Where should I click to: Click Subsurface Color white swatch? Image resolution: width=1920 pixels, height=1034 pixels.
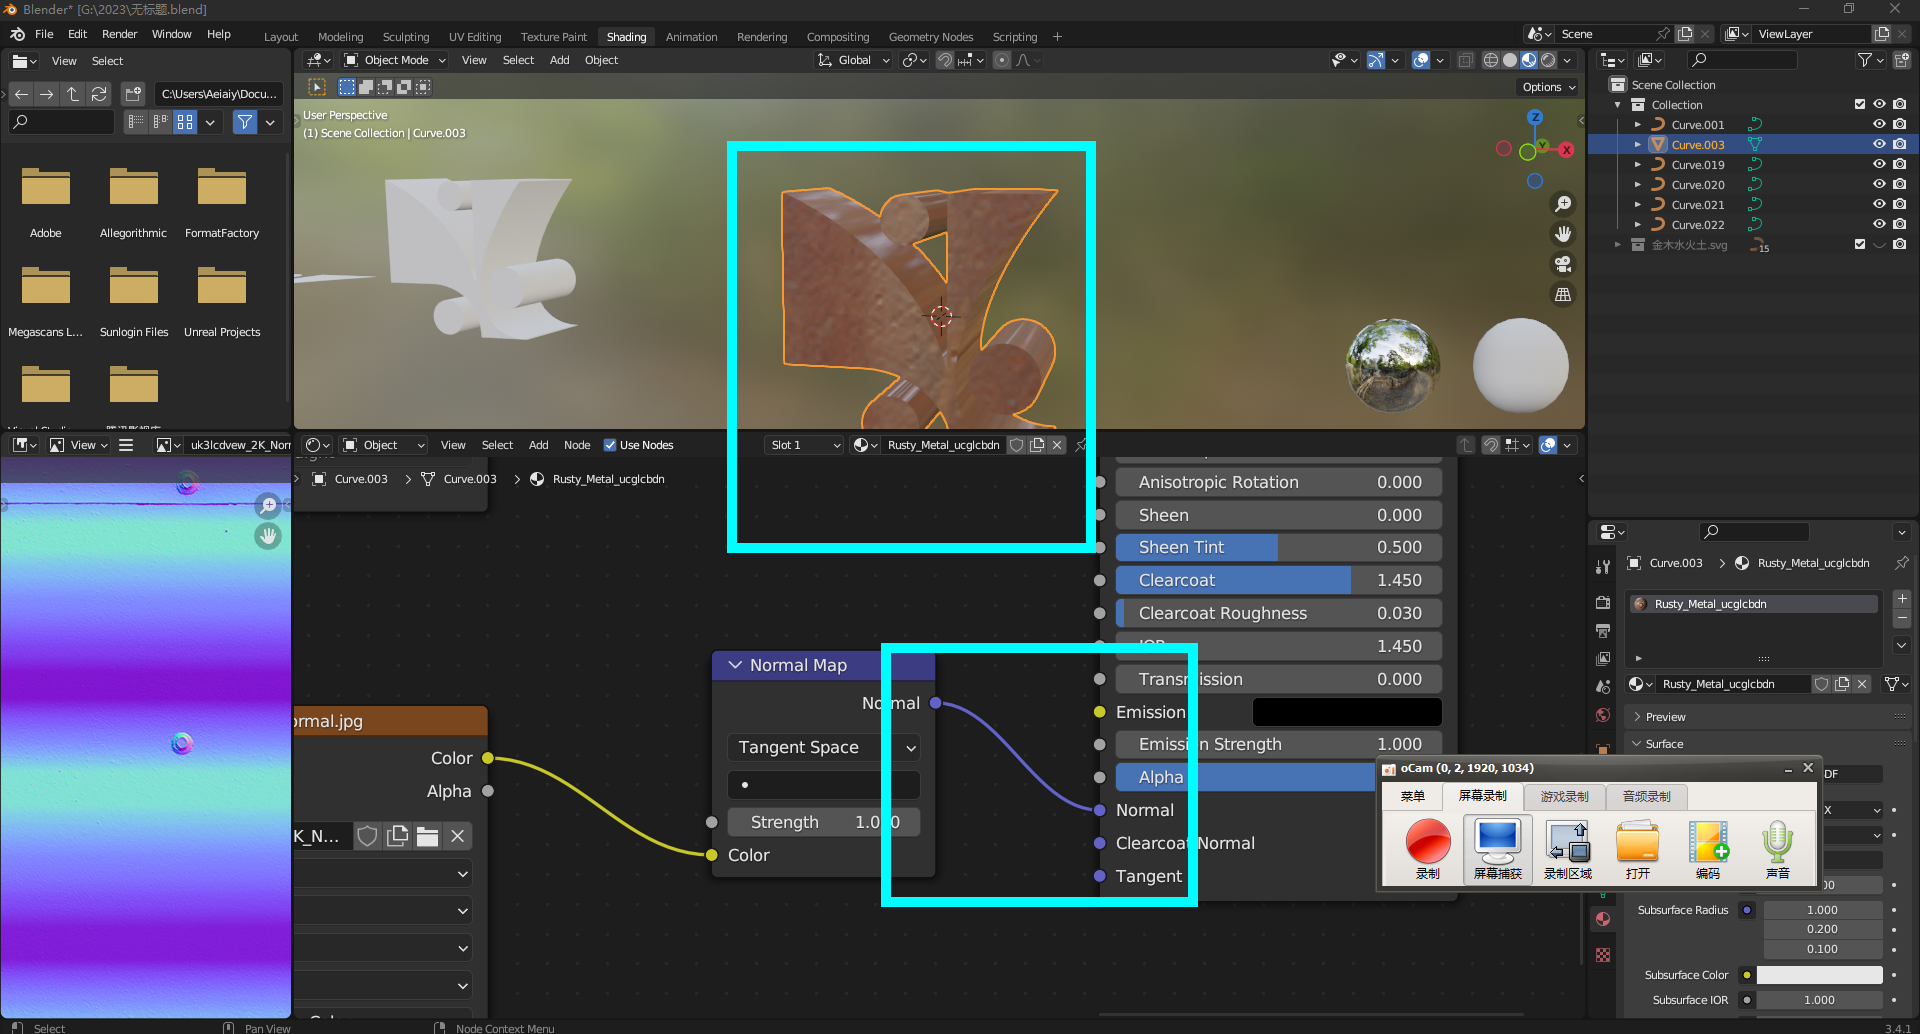pyautogui.click(x=1819, y=975)
